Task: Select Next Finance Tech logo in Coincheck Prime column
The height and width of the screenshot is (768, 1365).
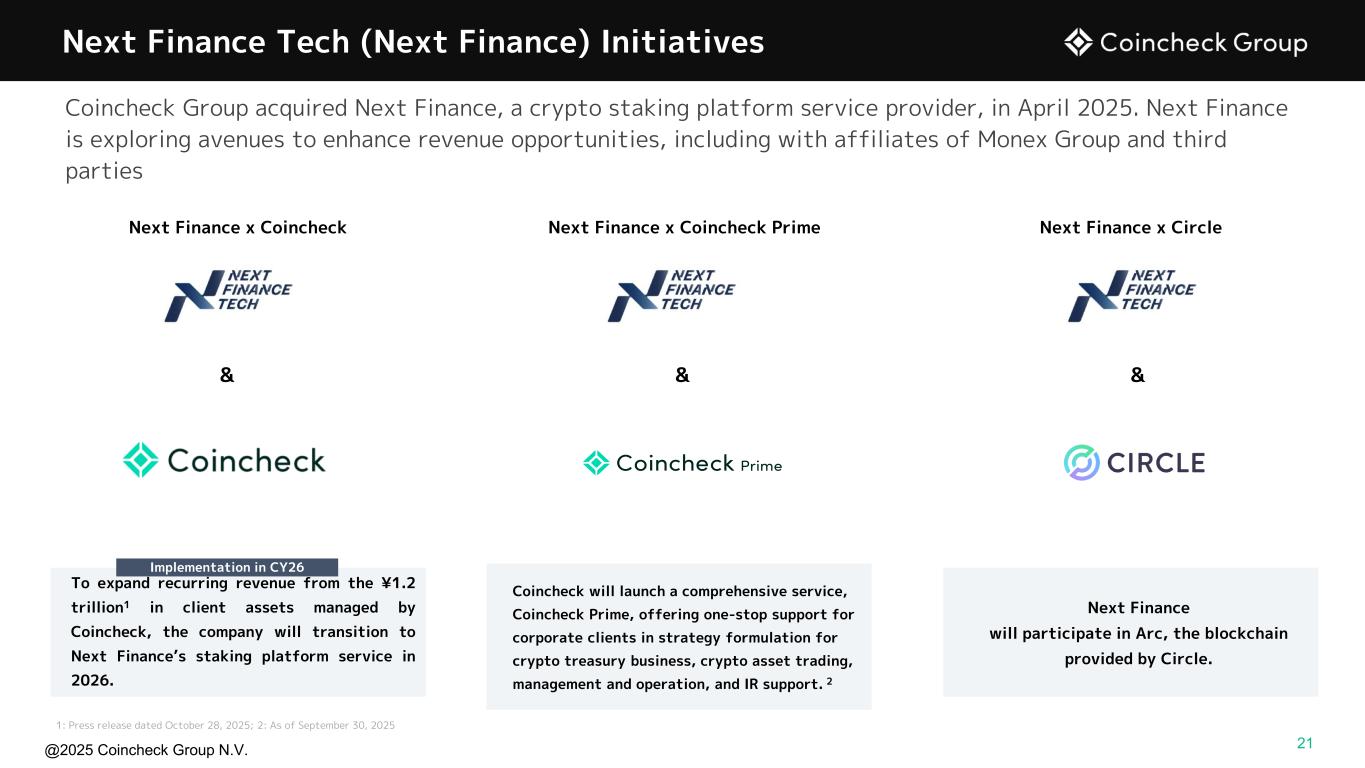Action: pyautogui.click(x=671, y=295)
